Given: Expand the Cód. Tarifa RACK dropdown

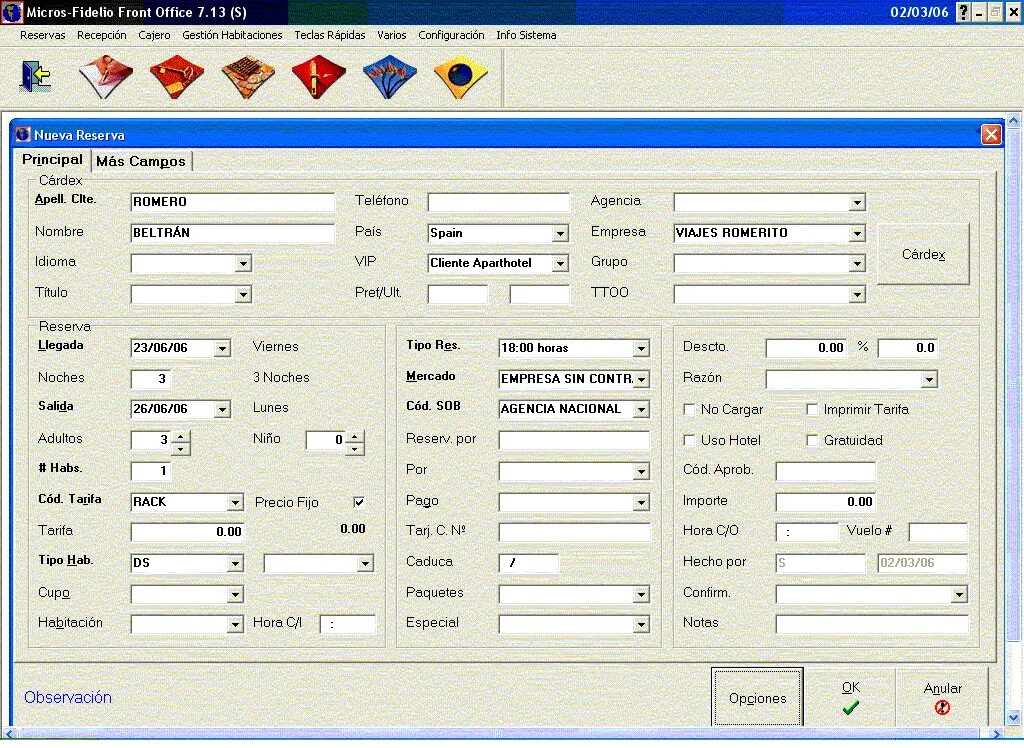Looking at the screenshot, I should tap(235, 502).
